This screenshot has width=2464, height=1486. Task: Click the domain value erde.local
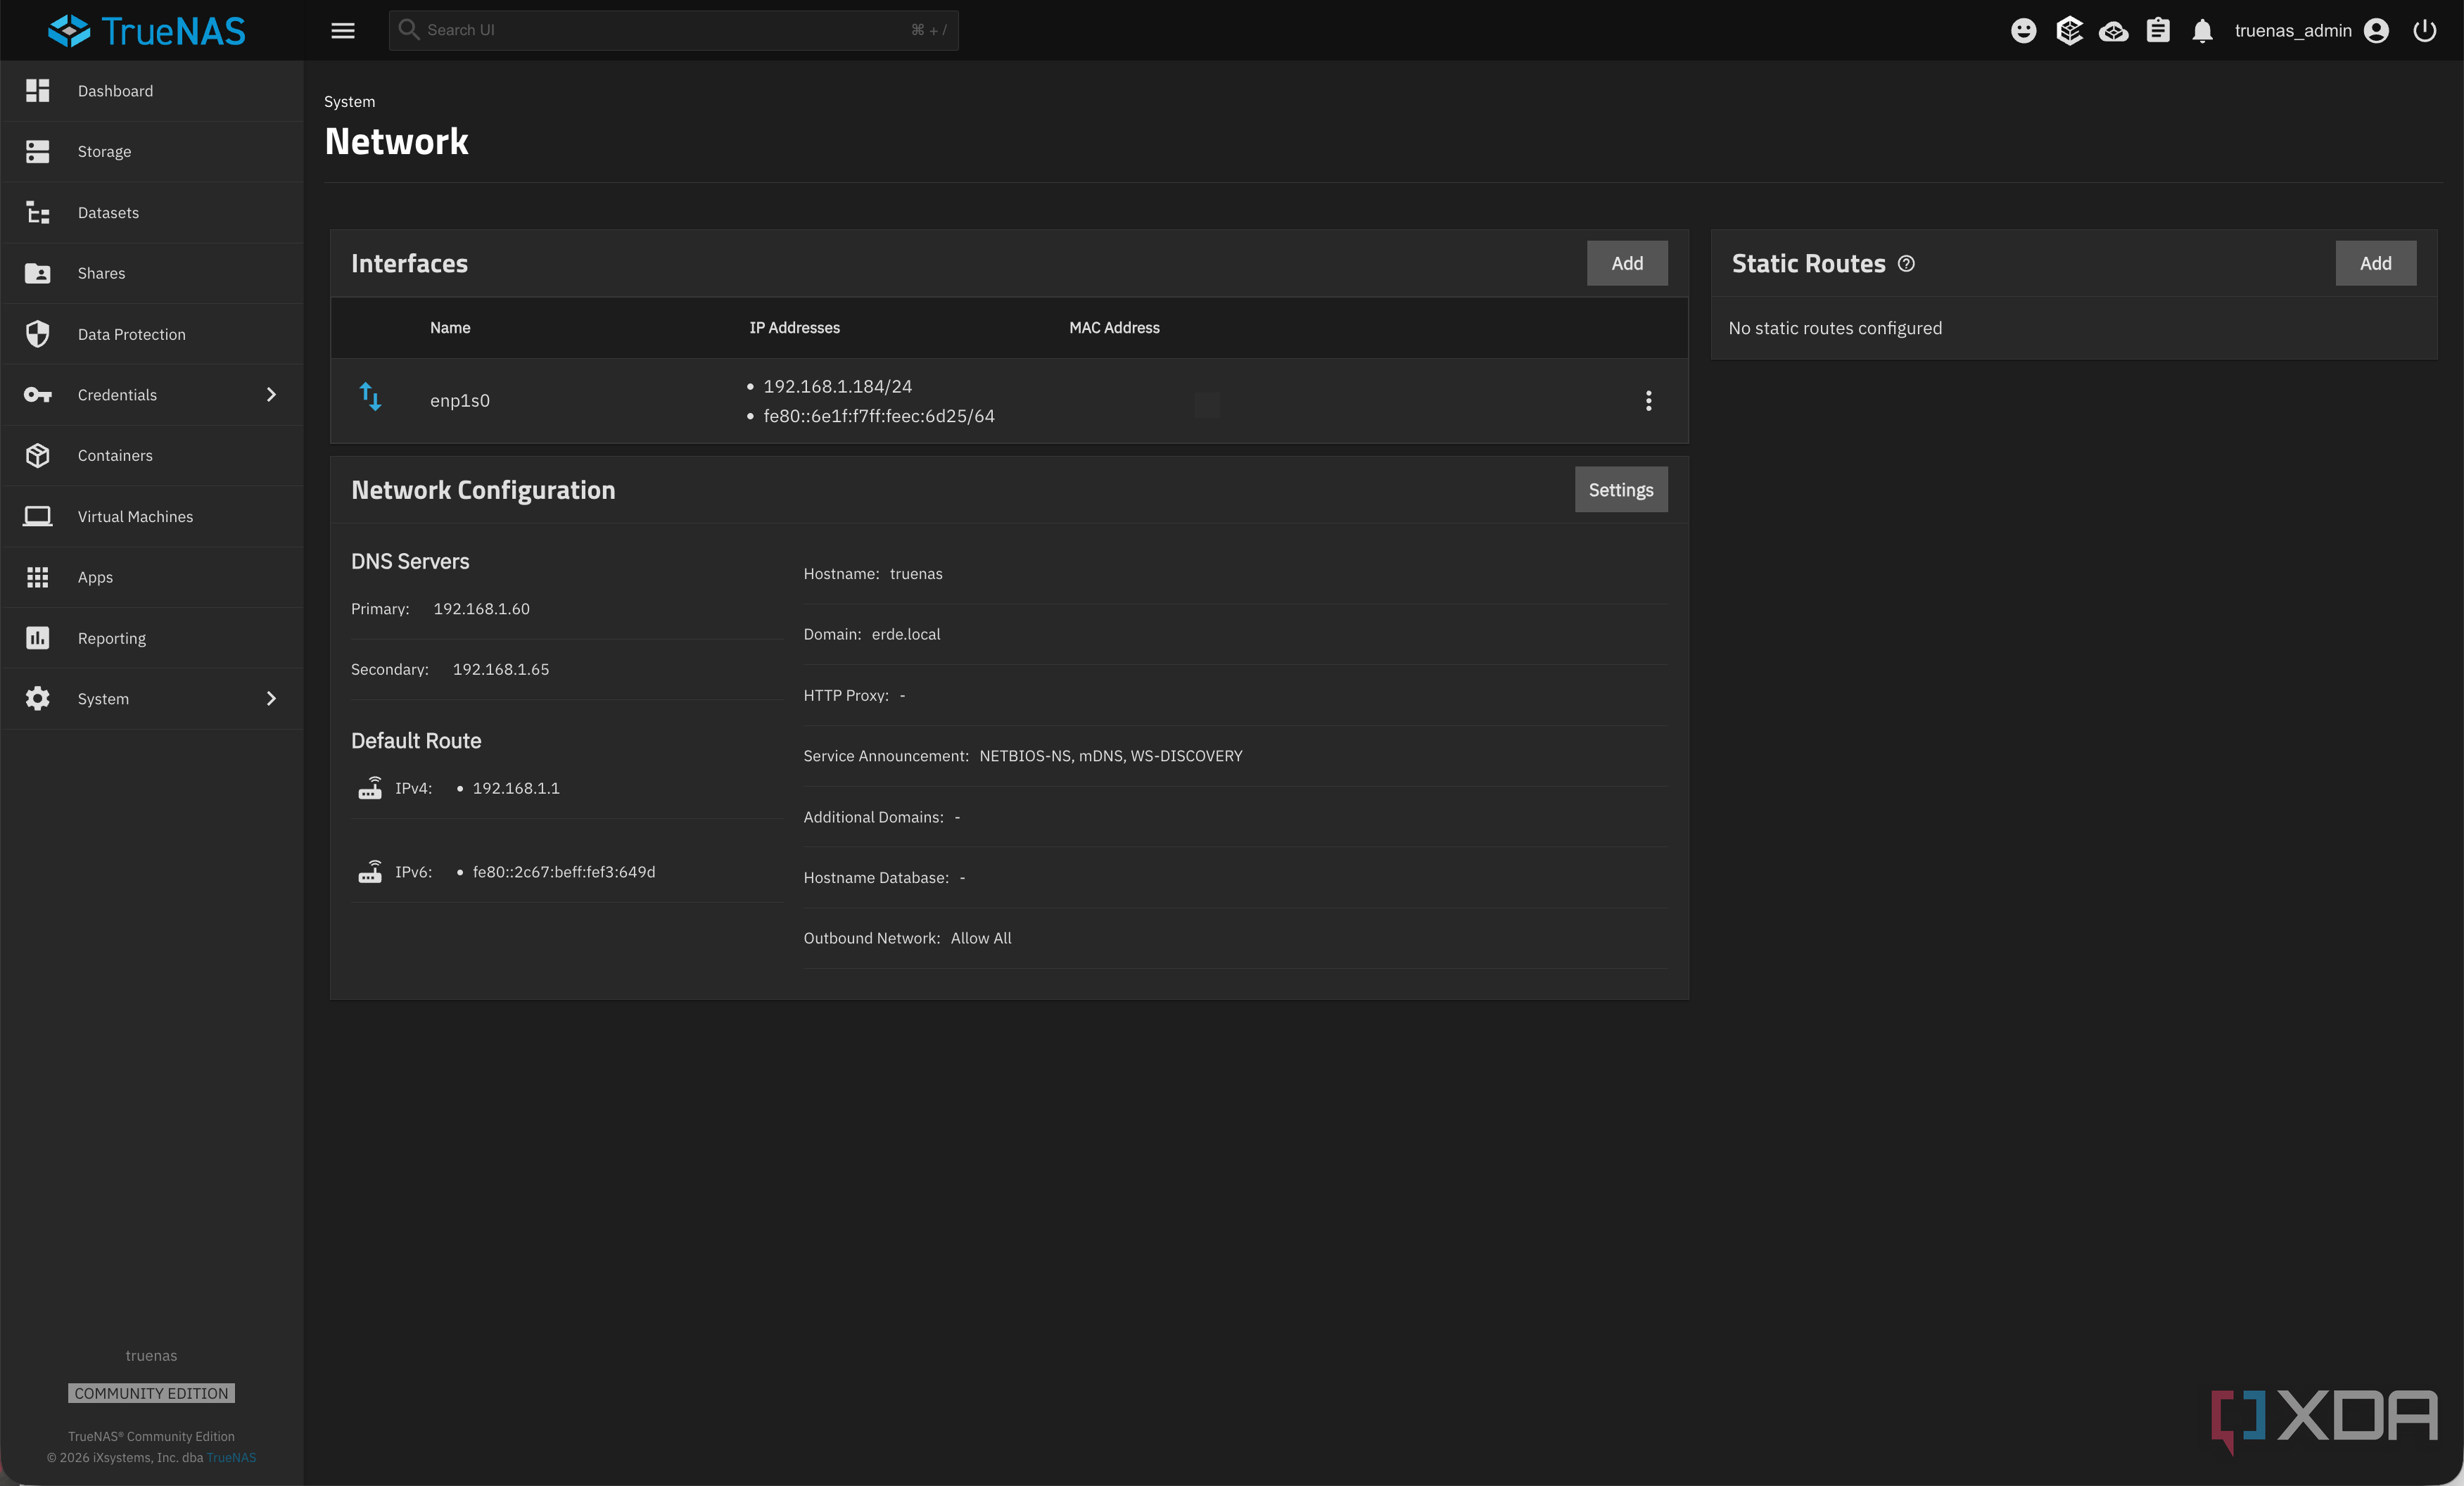pos(905,635)
